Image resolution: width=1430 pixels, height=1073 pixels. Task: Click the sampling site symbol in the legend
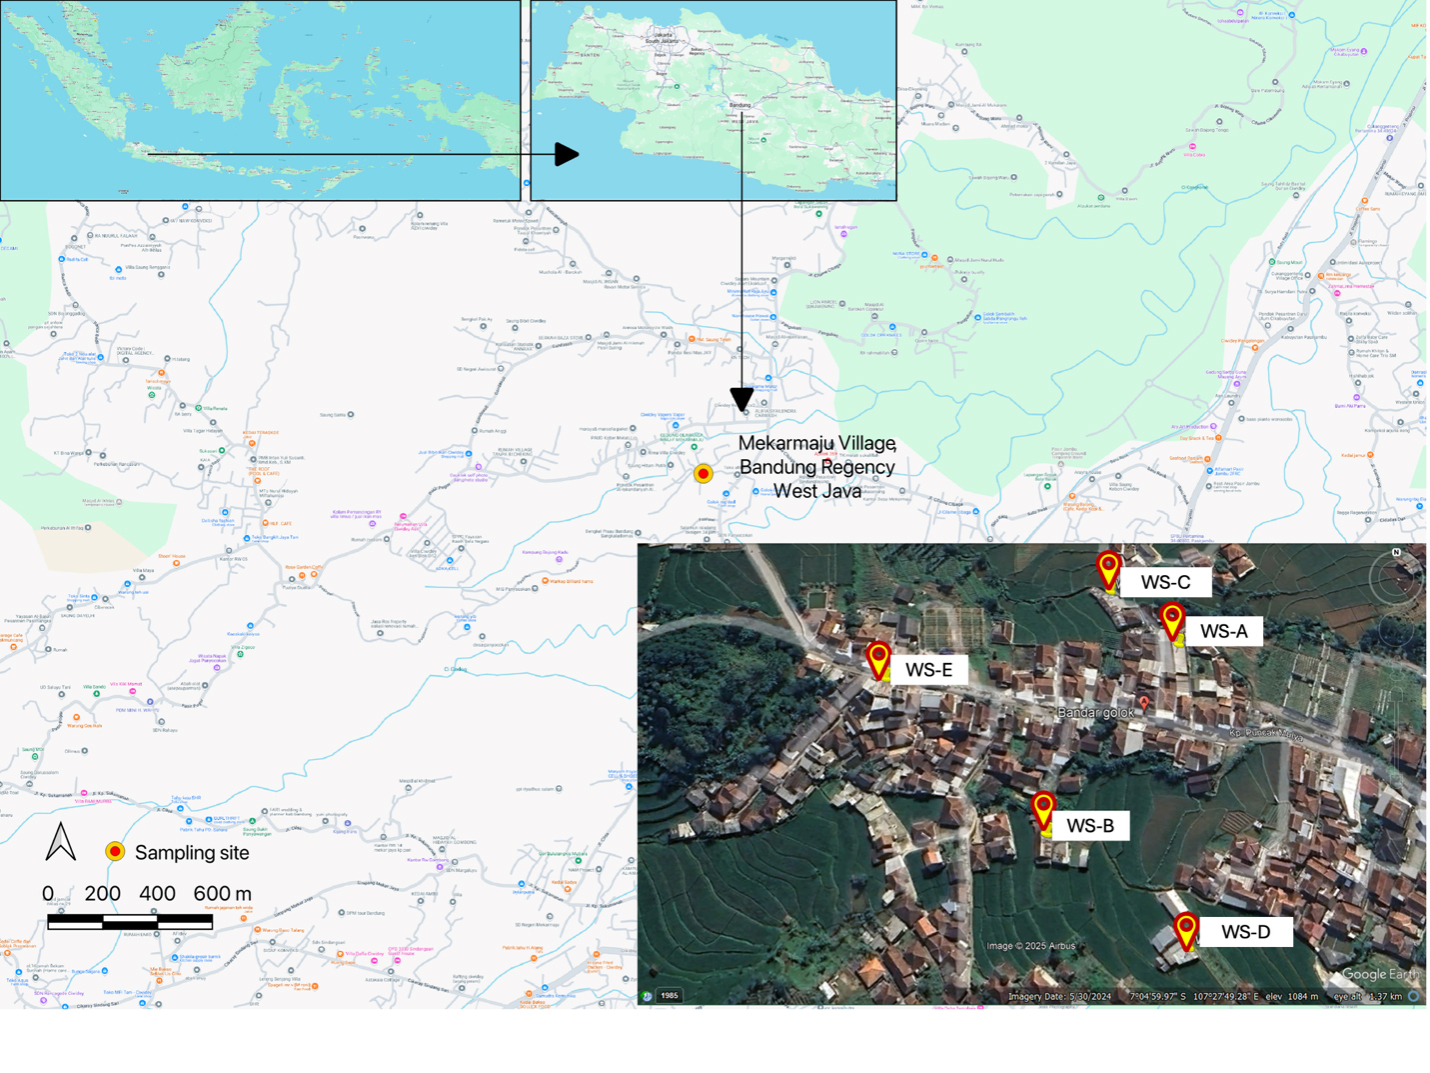pos(113,853)
